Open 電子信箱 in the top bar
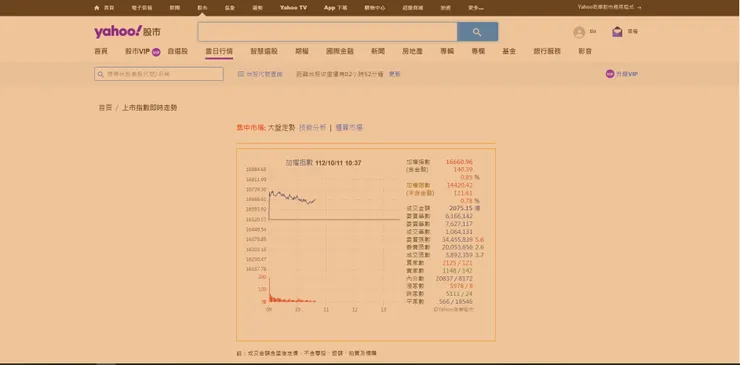The image size is (740, 365). pos(142,8)
